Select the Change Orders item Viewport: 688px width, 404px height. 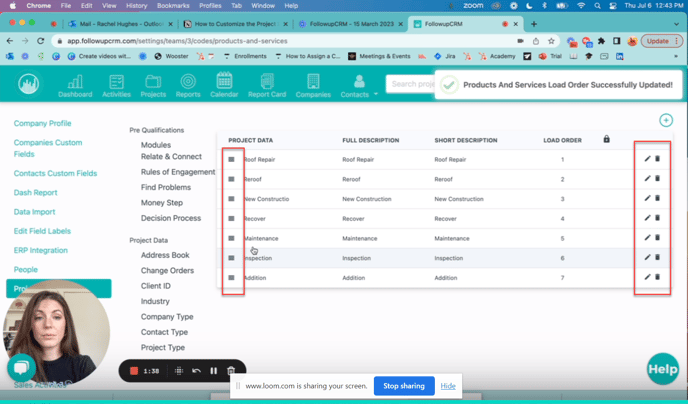coord(167,271)
